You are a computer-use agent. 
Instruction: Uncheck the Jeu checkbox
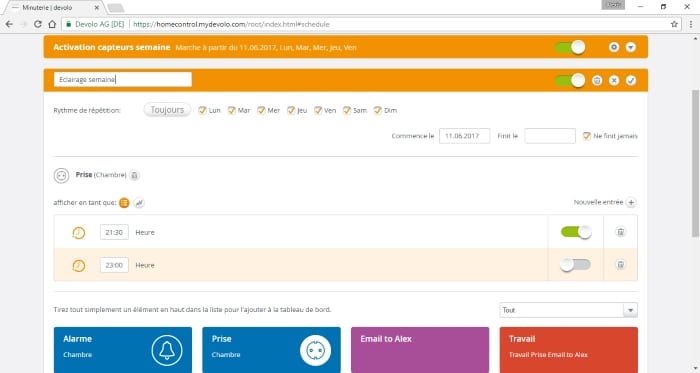point(291,110)
